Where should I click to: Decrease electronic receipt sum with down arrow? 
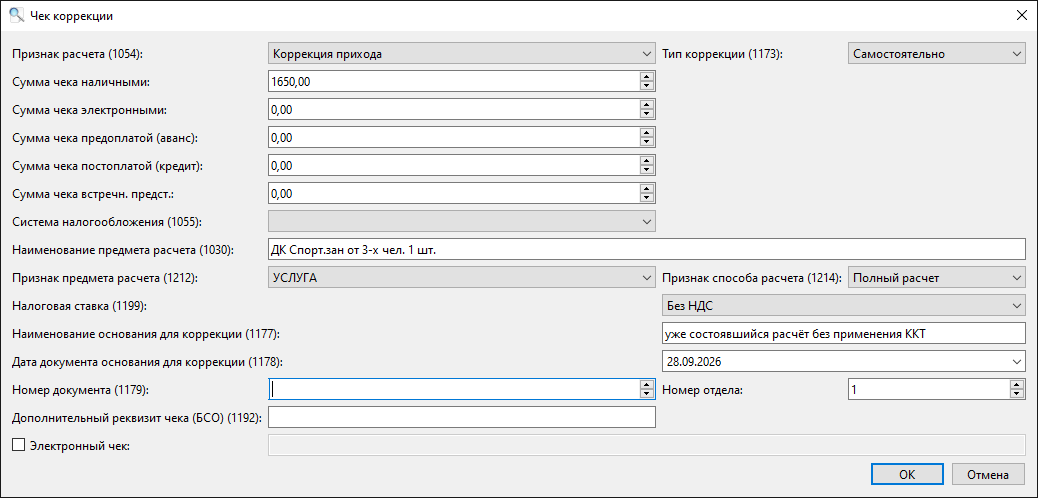tap(646, 114)
